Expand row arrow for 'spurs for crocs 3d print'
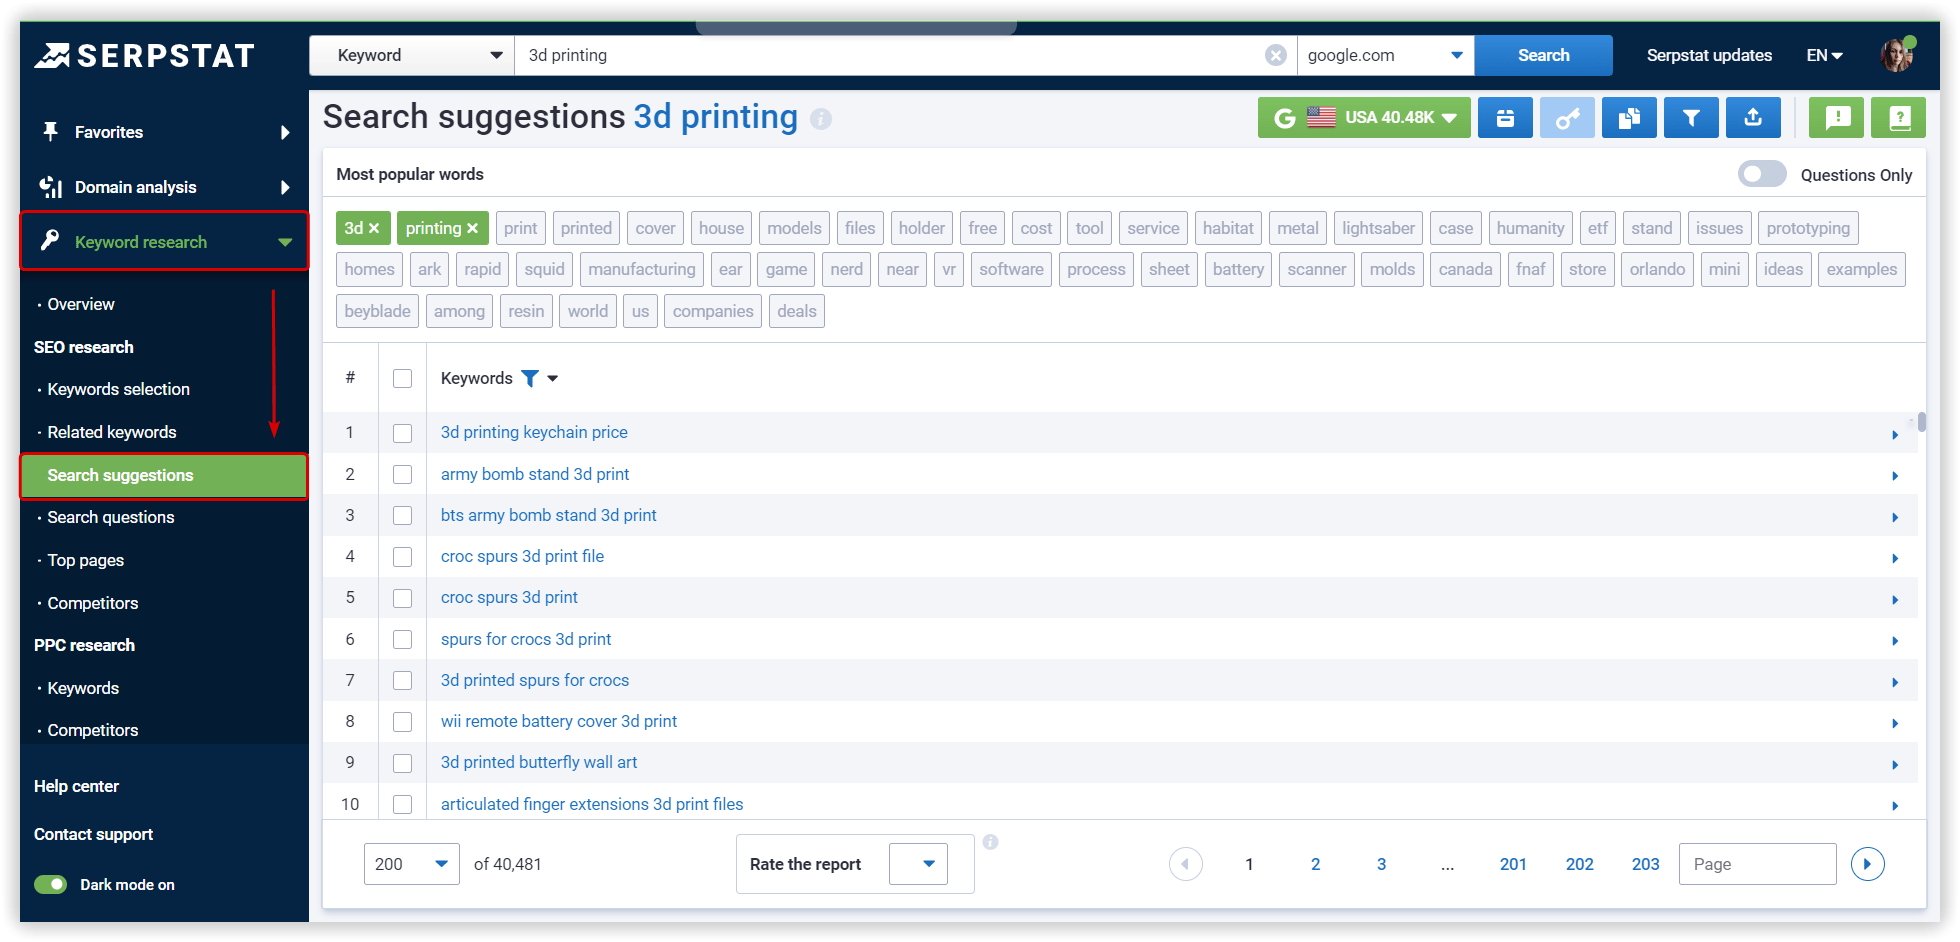1960x942 pixels. pyautogui.click(x=1895, y=640)
